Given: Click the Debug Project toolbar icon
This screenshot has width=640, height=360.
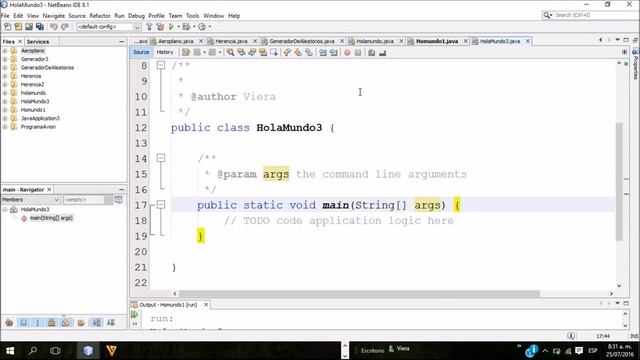Looking at the screenshot, I should (x=186, y=27).
